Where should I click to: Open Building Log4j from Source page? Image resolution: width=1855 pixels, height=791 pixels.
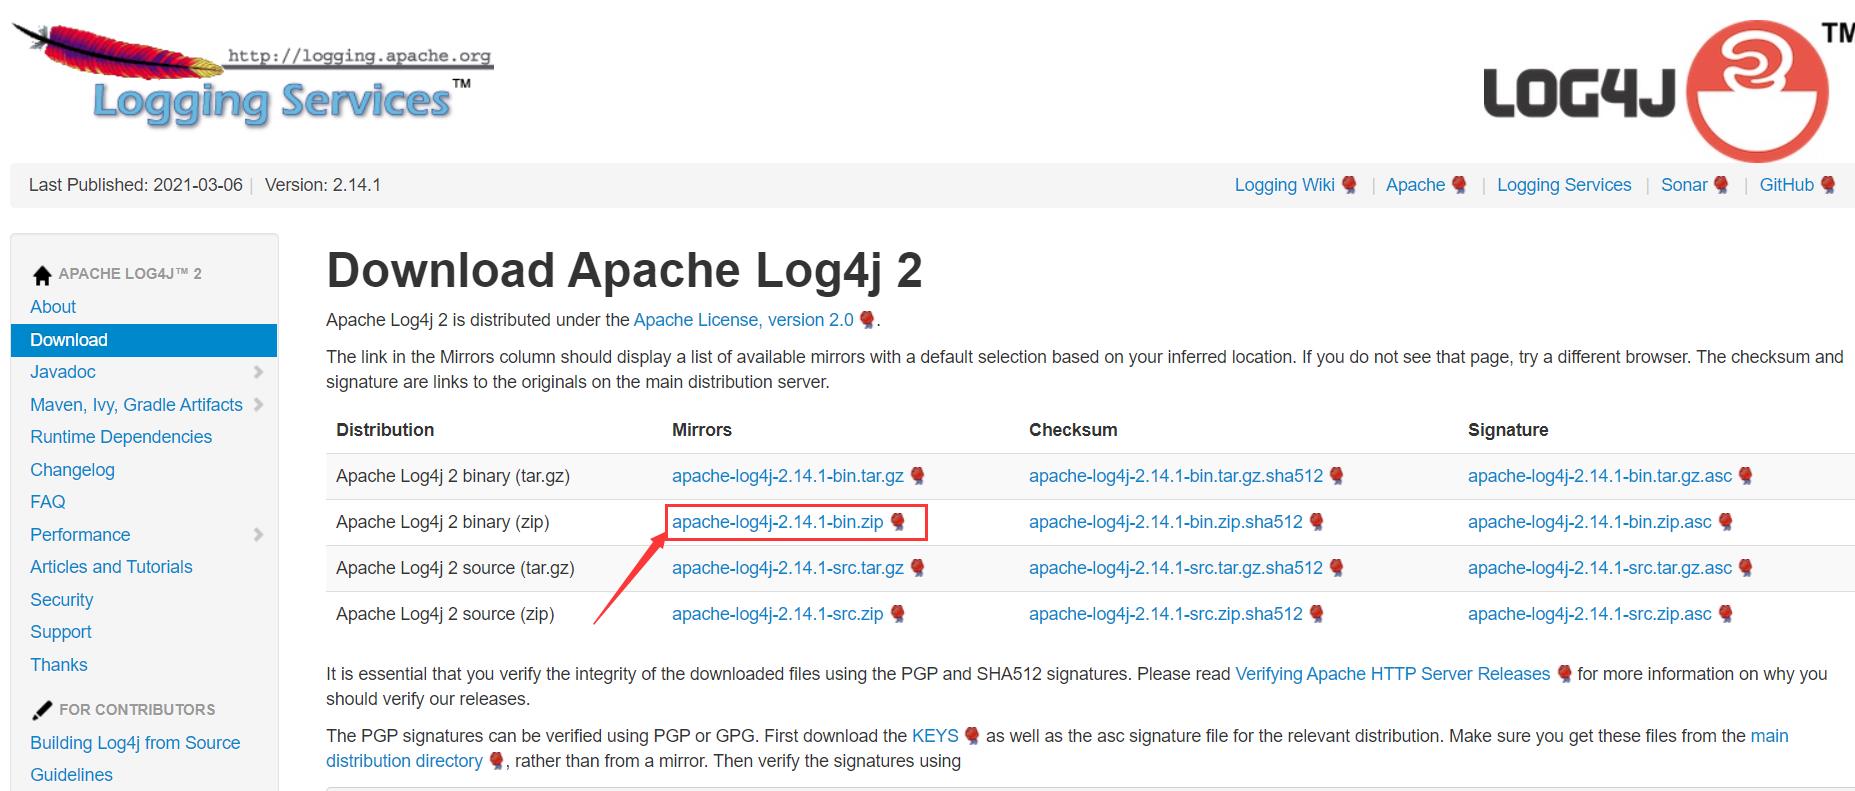135,743
